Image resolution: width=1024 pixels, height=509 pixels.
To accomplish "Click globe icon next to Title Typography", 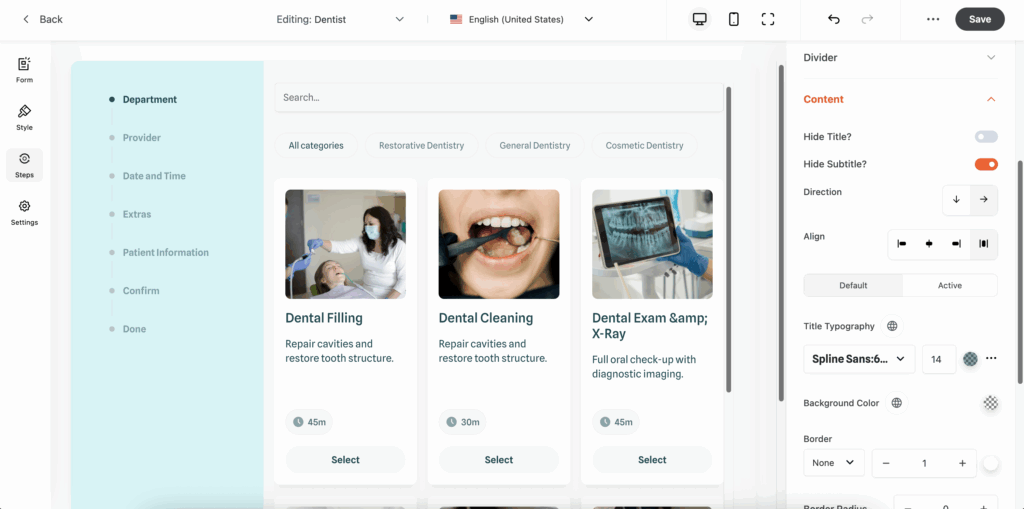I will (x=892, y=326).
